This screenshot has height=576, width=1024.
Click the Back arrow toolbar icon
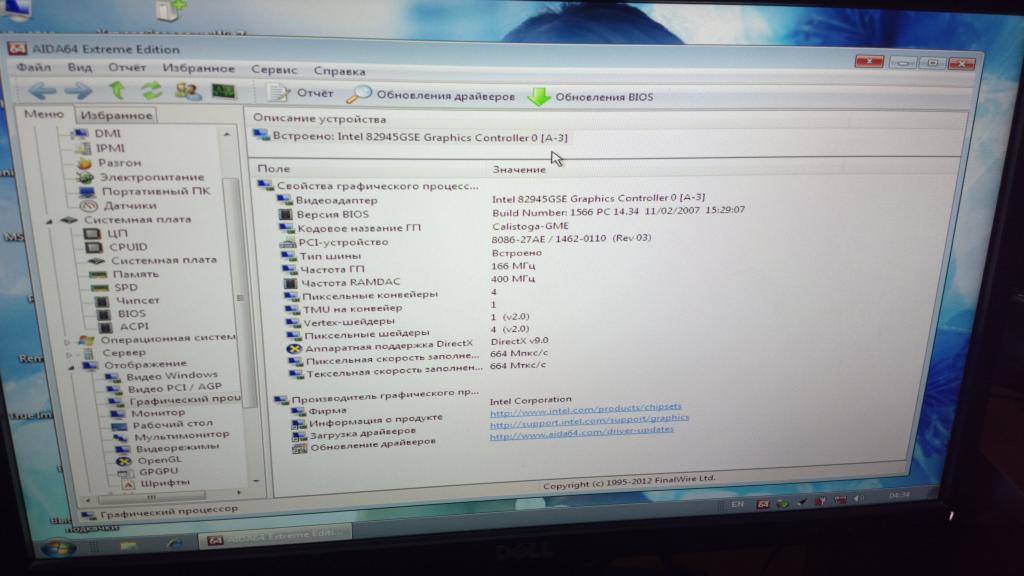pyautogui.click(x=41, y=91)
